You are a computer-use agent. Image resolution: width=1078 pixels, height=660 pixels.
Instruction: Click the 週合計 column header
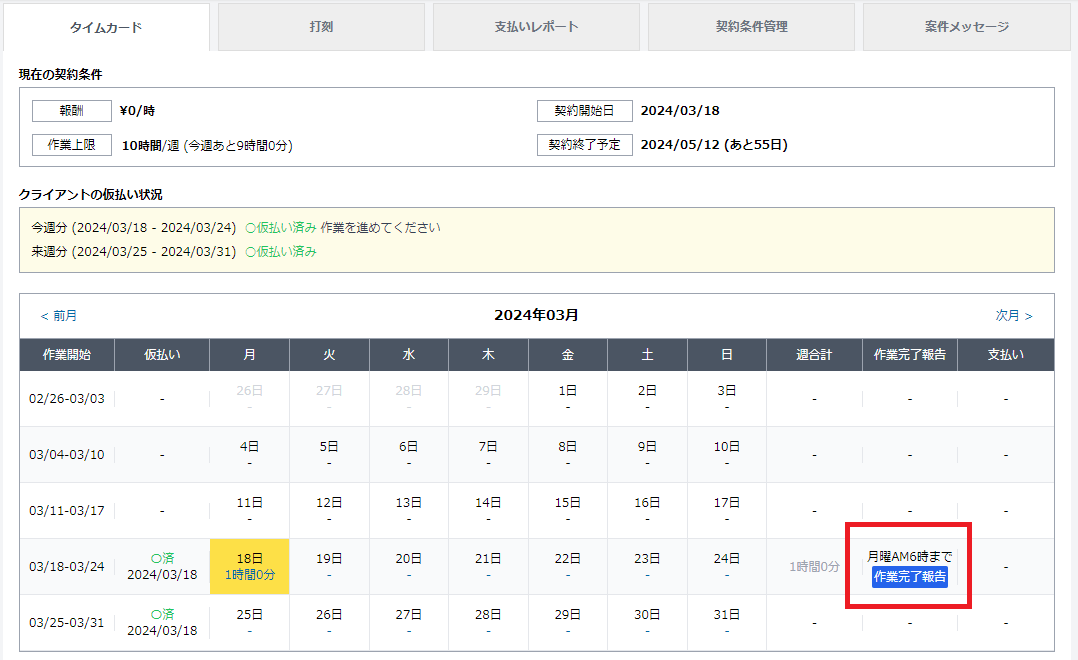(814, 355)
